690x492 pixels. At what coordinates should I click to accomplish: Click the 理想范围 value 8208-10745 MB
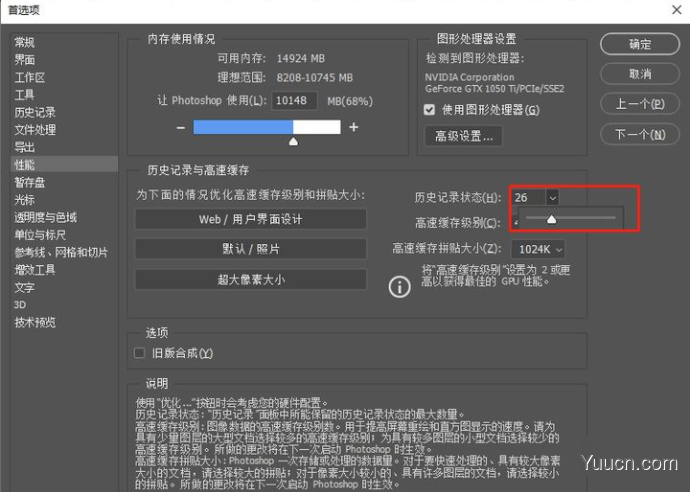(x=315, y=78)
